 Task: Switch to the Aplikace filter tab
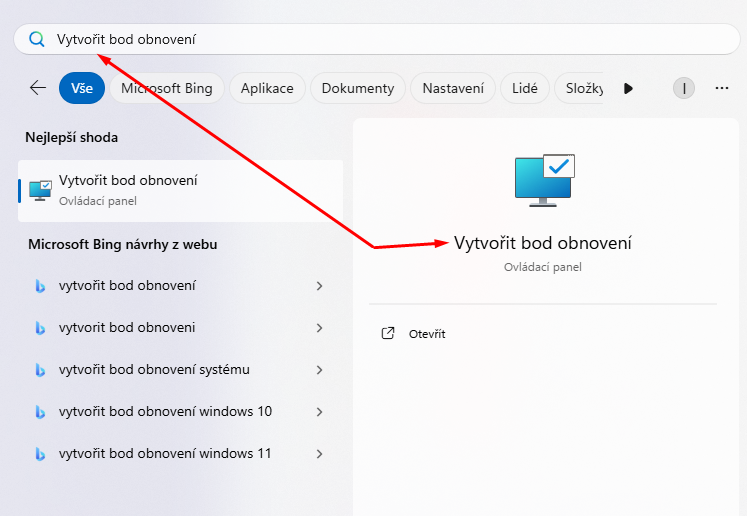pos(267,88)
